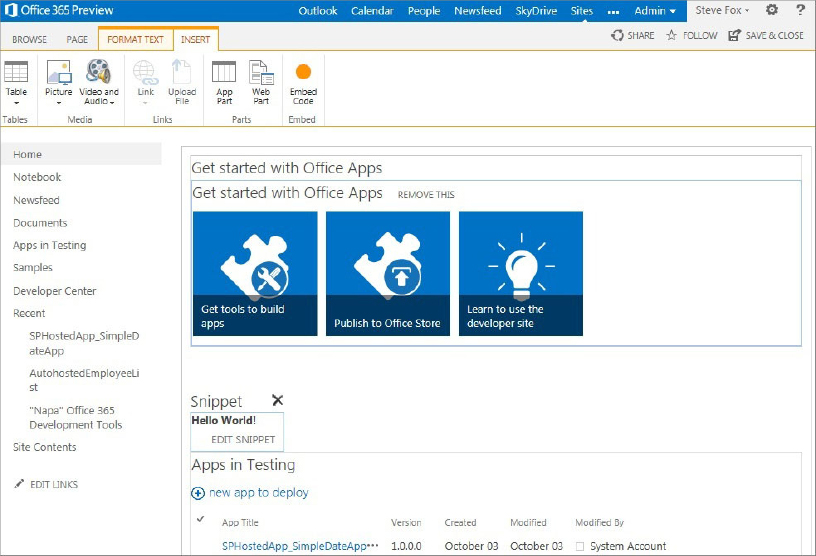Screen dimensions: 816x556
Task: Open the Publish to Office Store tile
Action: tap(388, 273)
